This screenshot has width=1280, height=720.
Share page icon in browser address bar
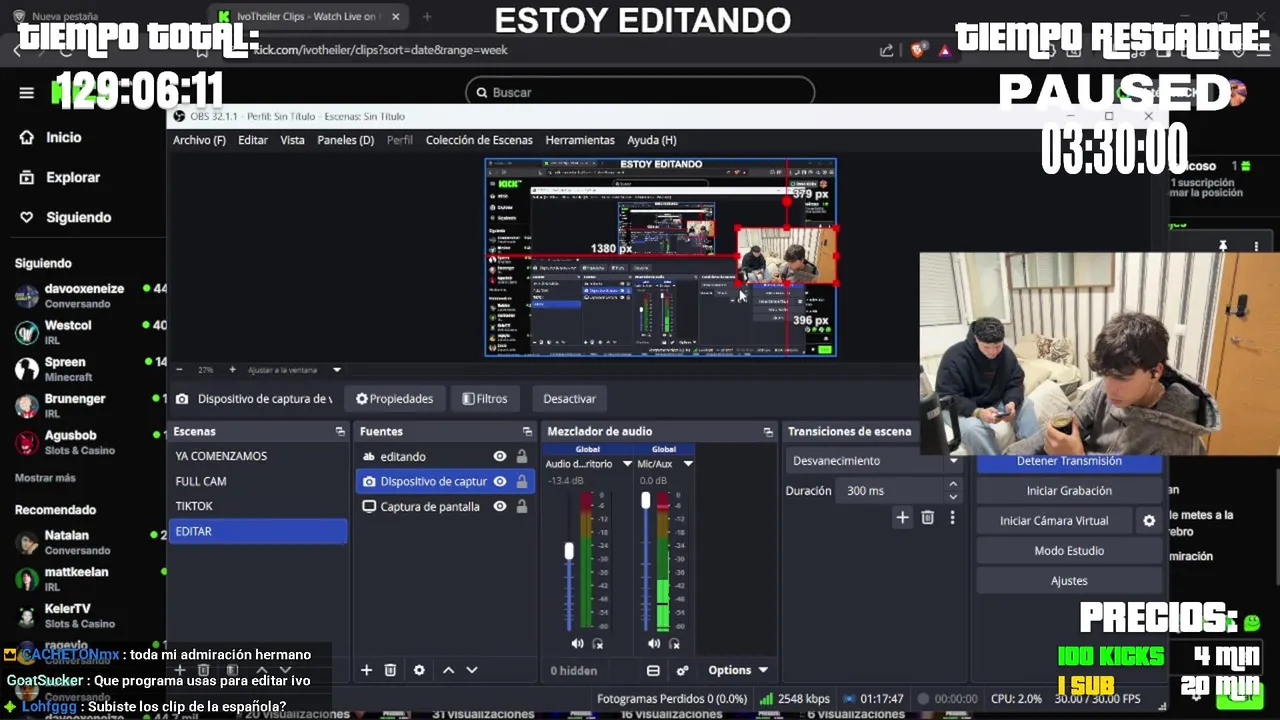[x=886, y=50]
